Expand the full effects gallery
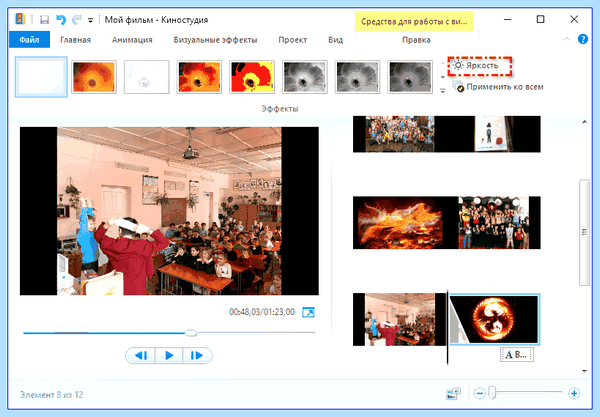The width and height of the screenshot is (600, 417). point(443,91)
